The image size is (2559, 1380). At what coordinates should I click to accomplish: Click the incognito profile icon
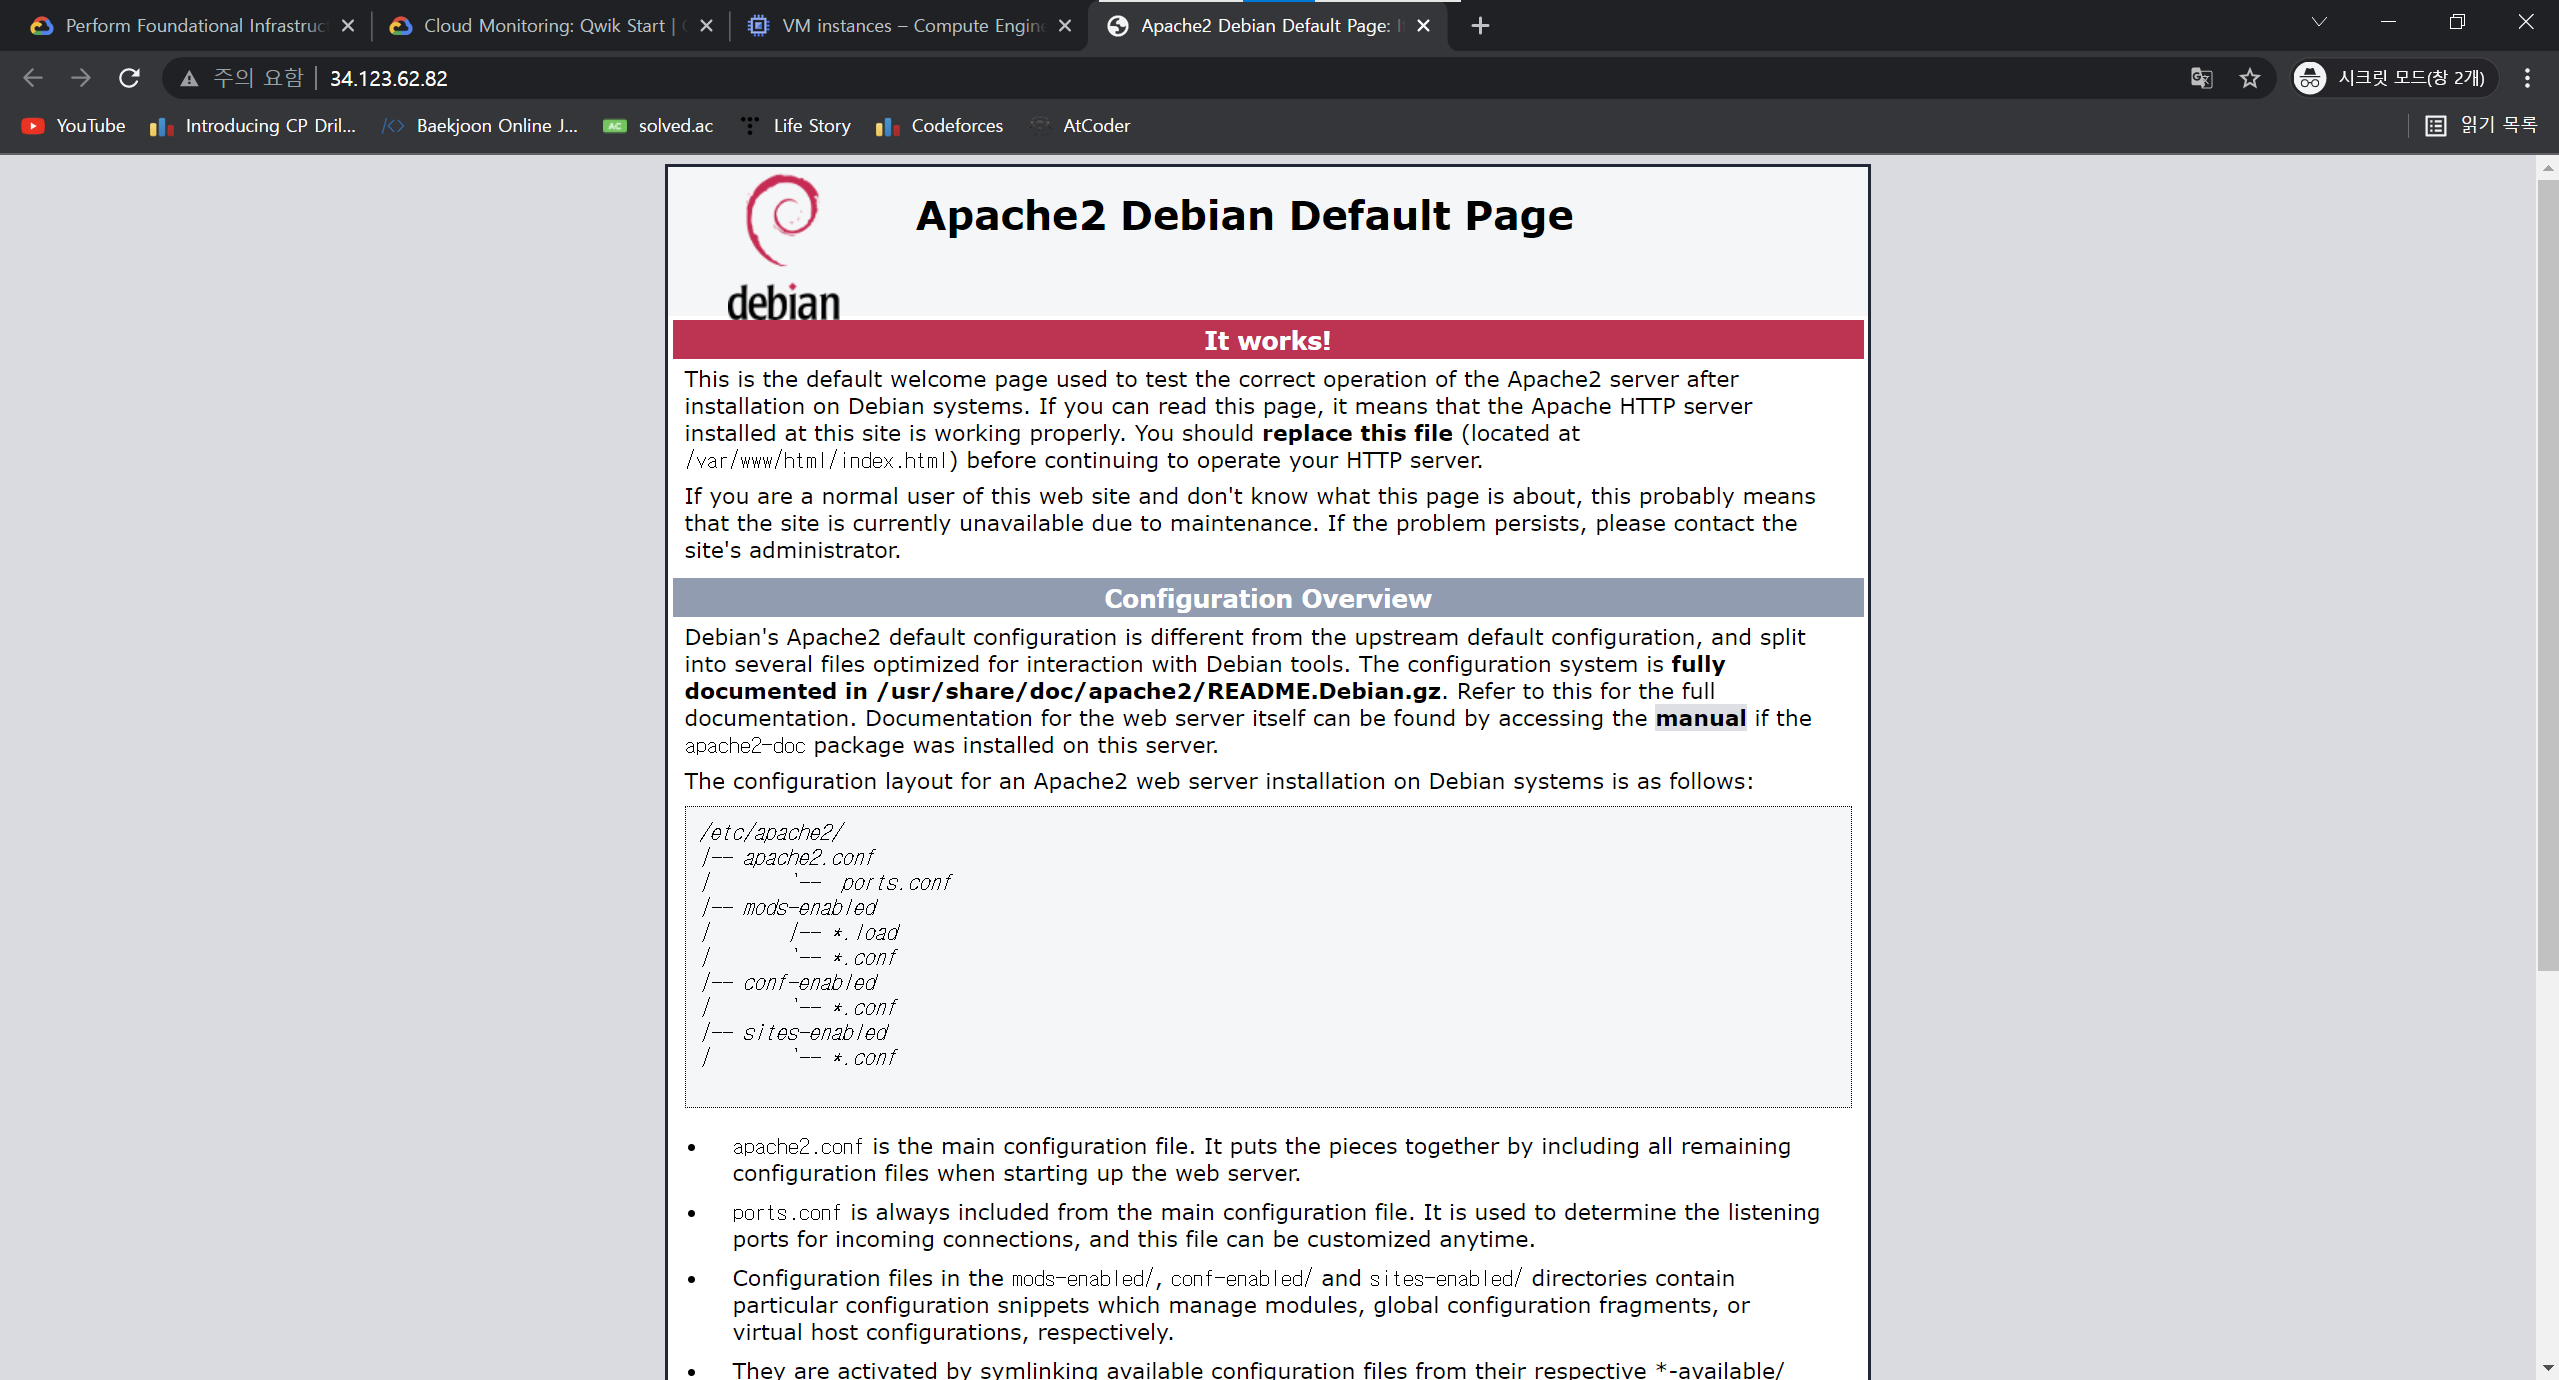click(x=2310, y=78)
